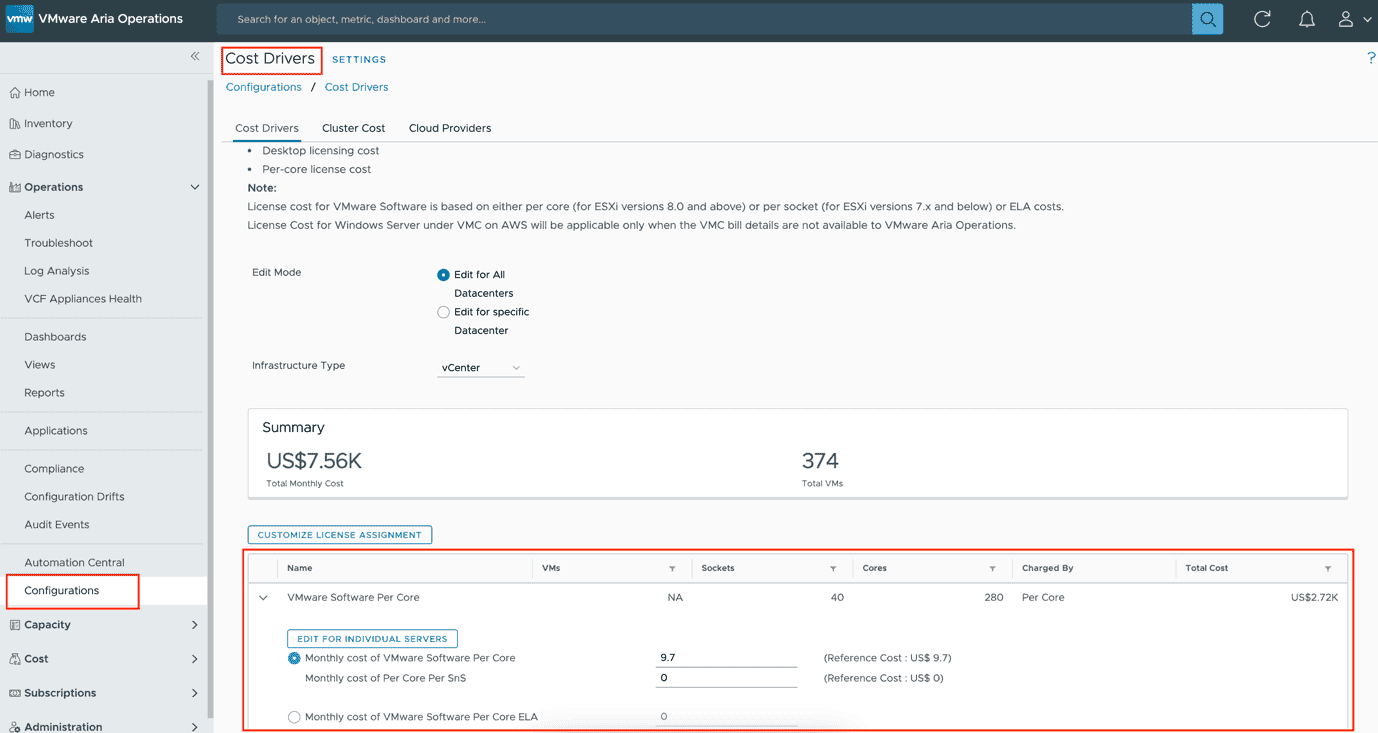Click Customize License Assignment button
1378x733 pixels.
click(340, 535)
